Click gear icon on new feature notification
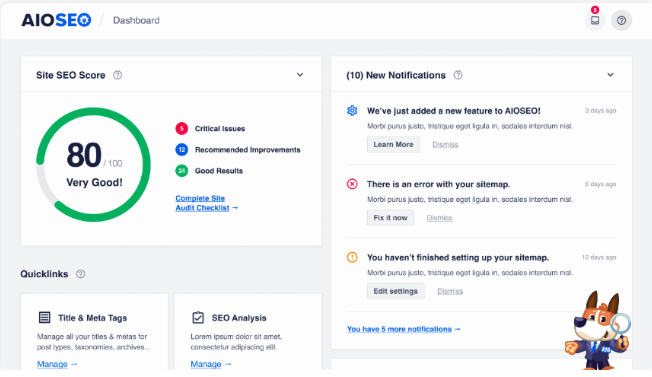The width and height of the screenshot is (652, 377). click(352, 111)
